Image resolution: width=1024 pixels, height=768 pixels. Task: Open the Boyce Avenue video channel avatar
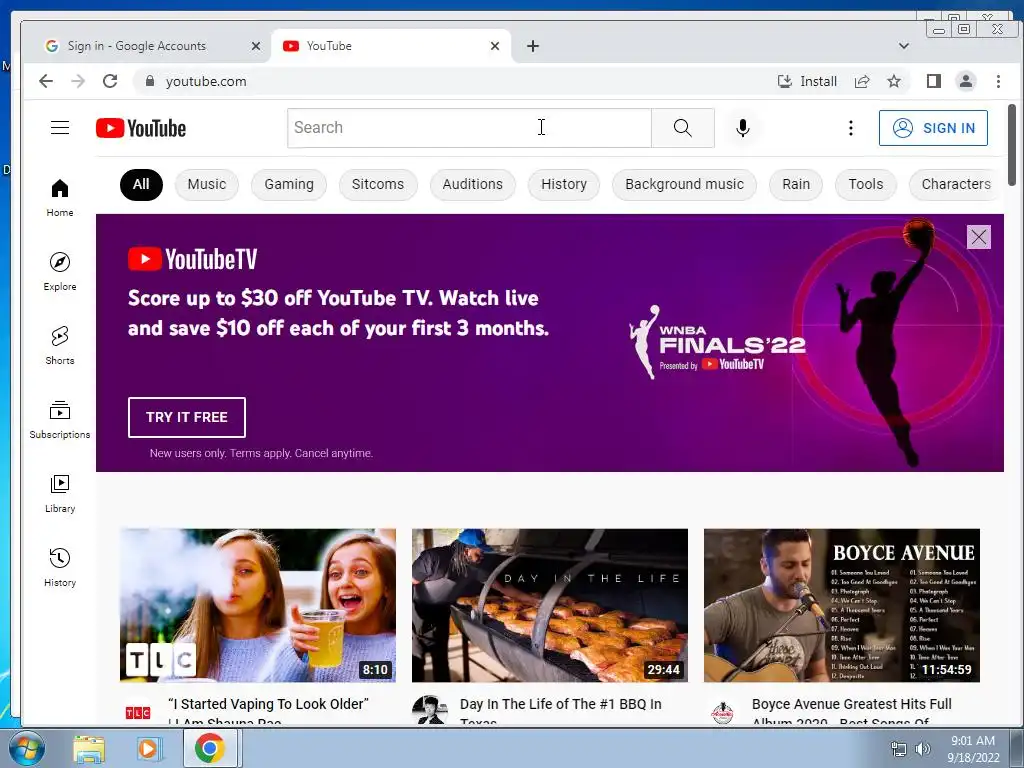(722, 712)
